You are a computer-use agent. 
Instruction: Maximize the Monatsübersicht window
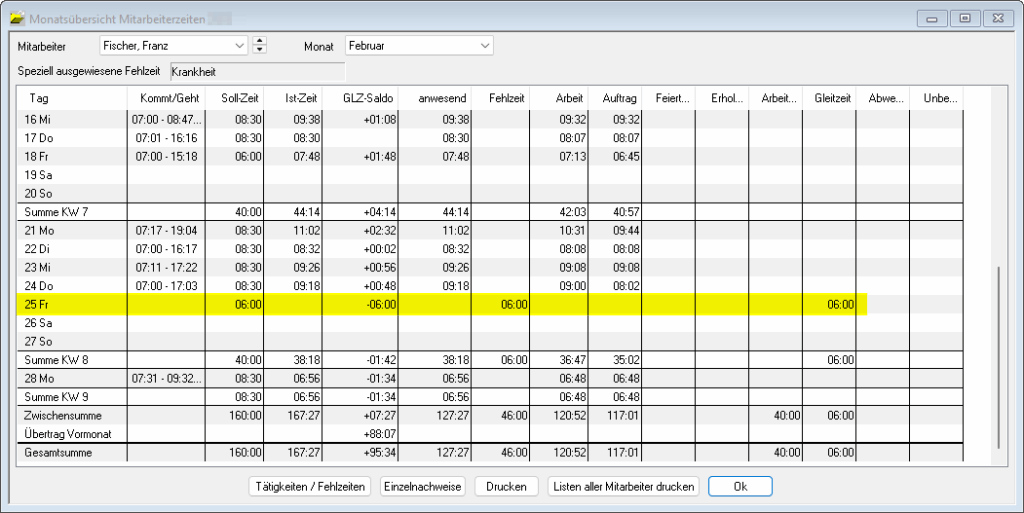pos(965,18)
